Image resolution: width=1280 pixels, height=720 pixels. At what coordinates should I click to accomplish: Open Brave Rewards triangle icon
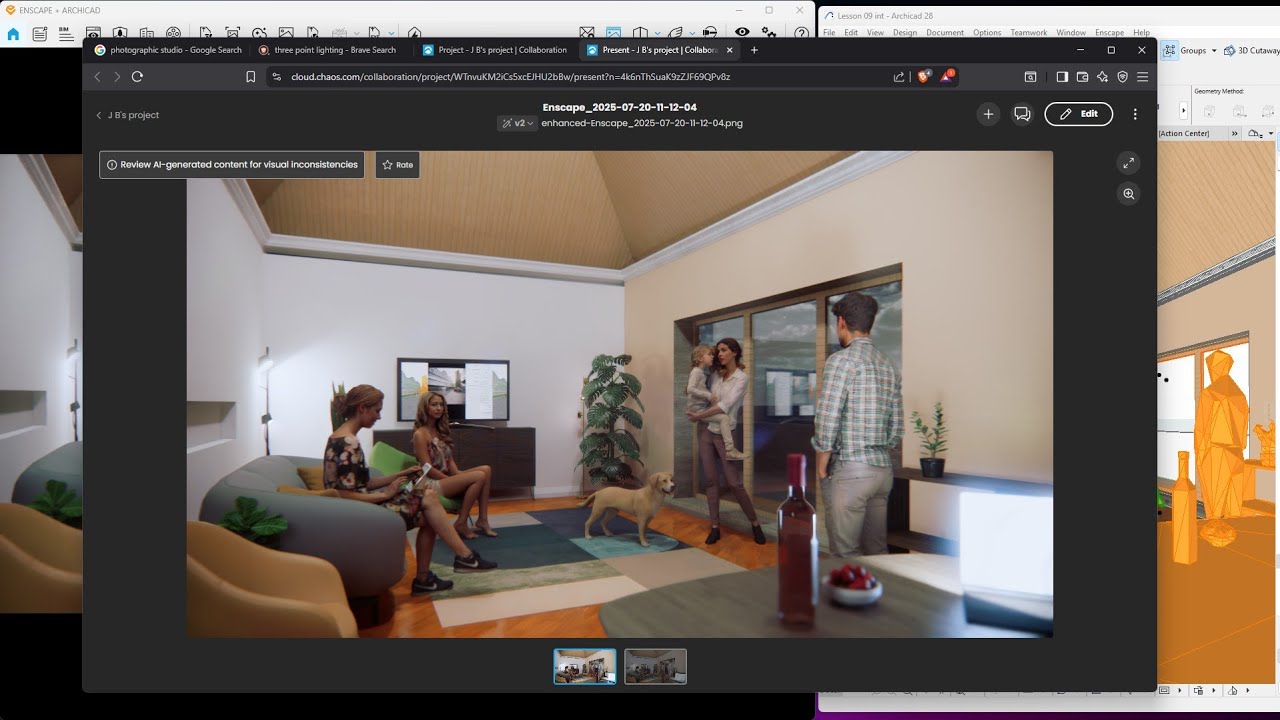[x=946, y=76]
